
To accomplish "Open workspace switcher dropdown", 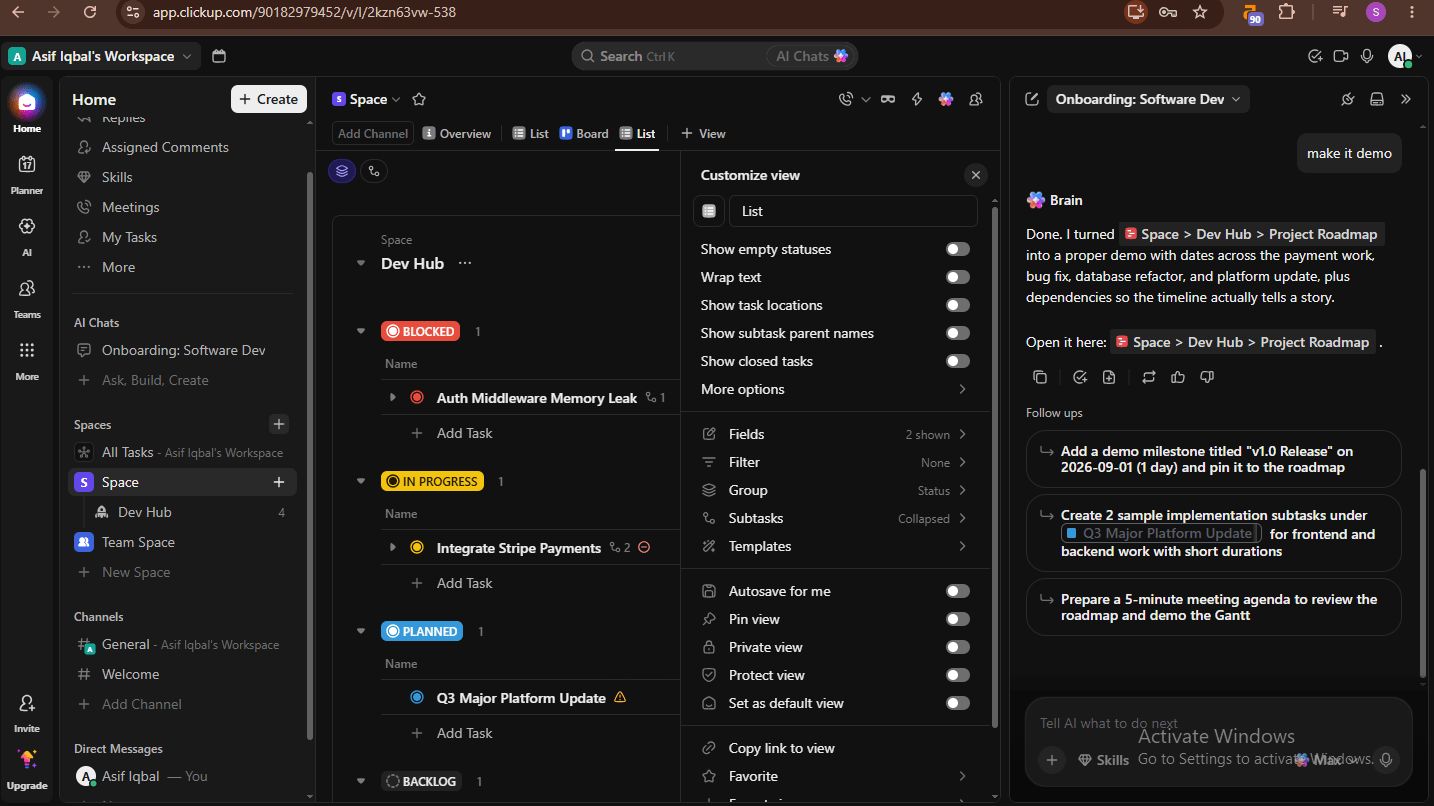I will coord(104,56).
